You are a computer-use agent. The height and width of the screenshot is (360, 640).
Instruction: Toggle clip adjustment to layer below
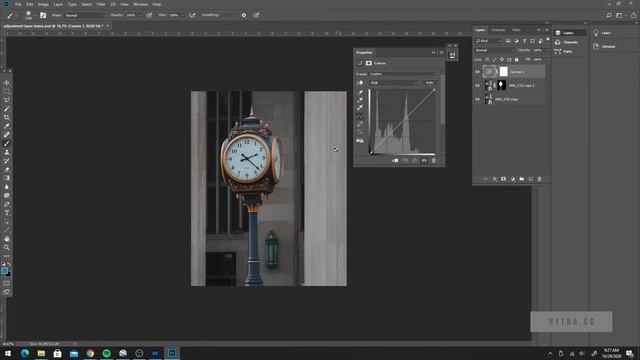(x=395, y=160)
